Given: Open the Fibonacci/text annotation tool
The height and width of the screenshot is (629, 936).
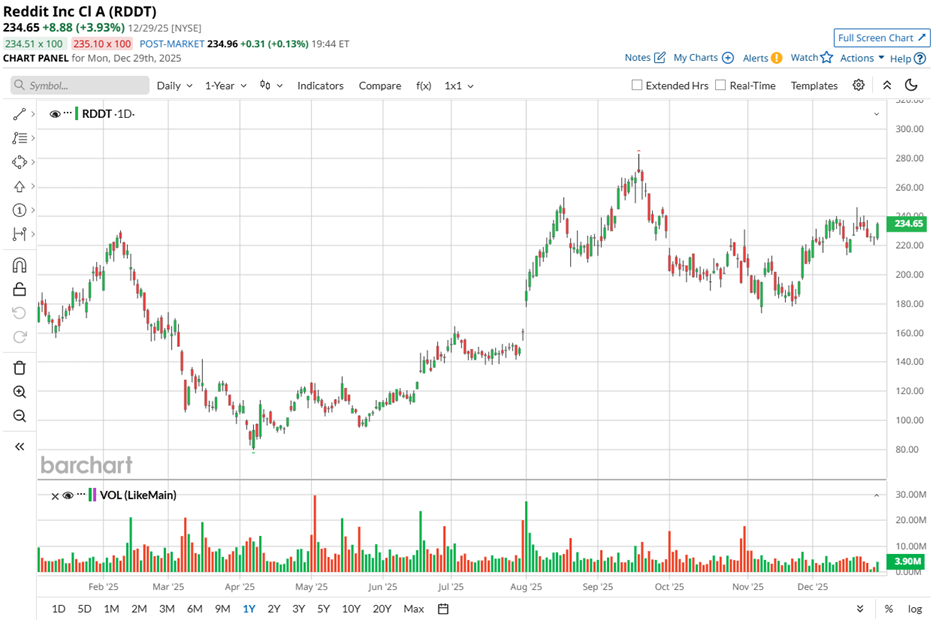Looking at the screenshot, I should 19,138.
